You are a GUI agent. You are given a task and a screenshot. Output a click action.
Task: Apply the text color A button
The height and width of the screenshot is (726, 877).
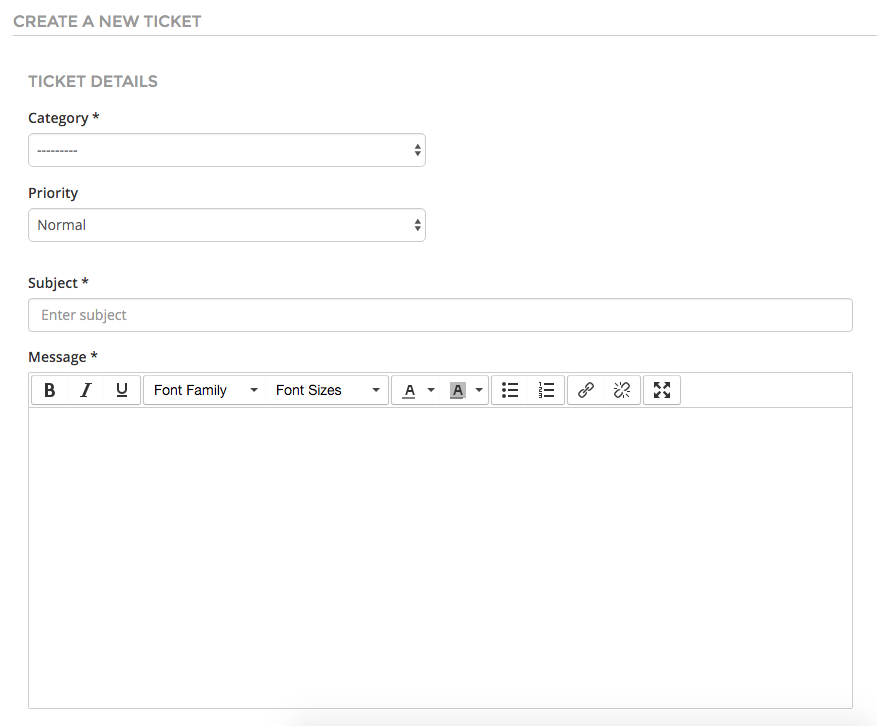(x=409, y=390)
